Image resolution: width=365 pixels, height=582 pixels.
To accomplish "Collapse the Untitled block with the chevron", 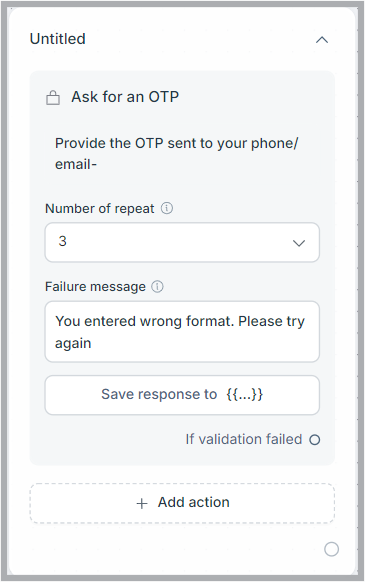I will [322, 39].
